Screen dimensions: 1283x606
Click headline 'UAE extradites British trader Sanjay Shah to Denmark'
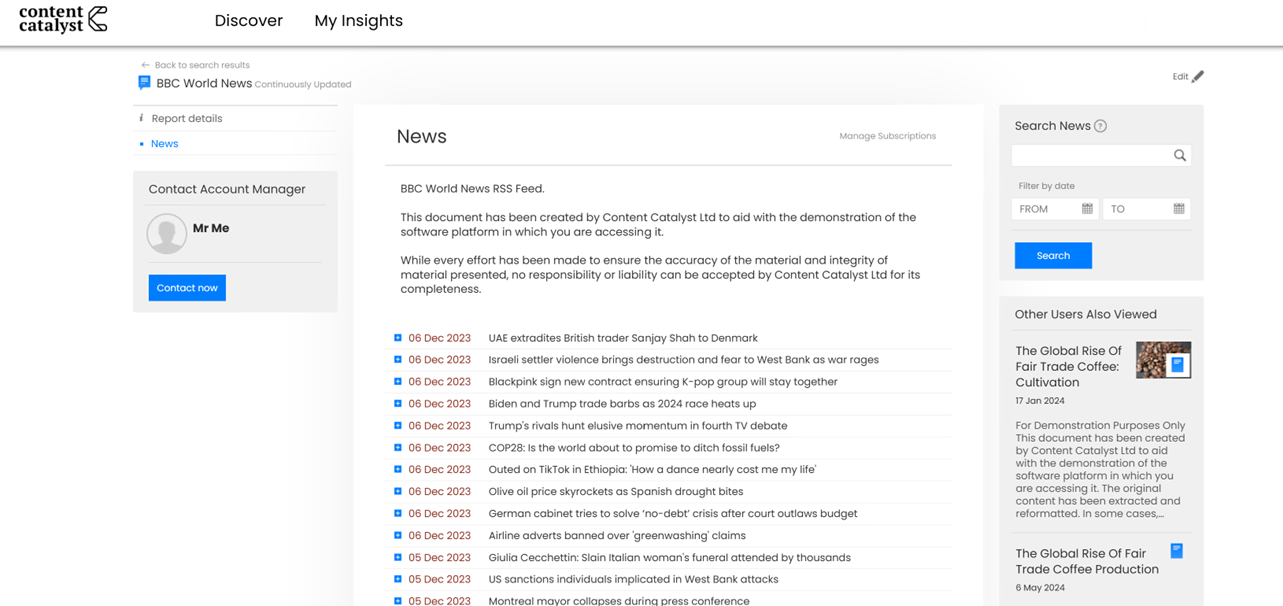pyautogui.click(x=623, y=338)
